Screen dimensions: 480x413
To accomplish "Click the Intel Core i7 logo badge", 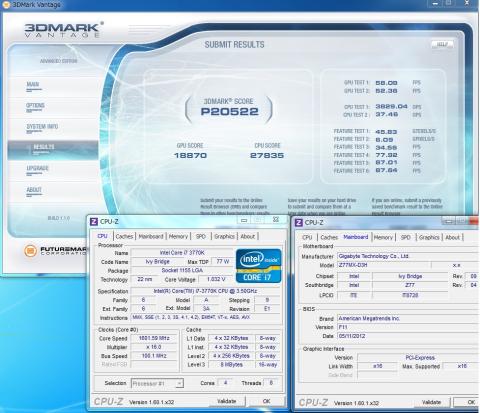I will [258, 266].
